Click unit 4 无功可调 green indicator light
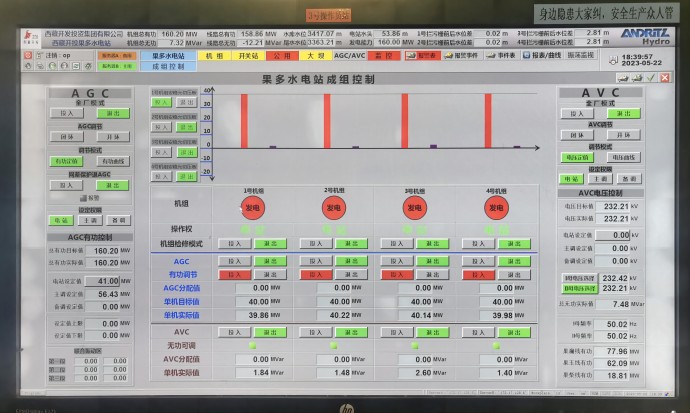Image resolution: width=690 pixels, height=413 pixels. click(x=495, y=345)
